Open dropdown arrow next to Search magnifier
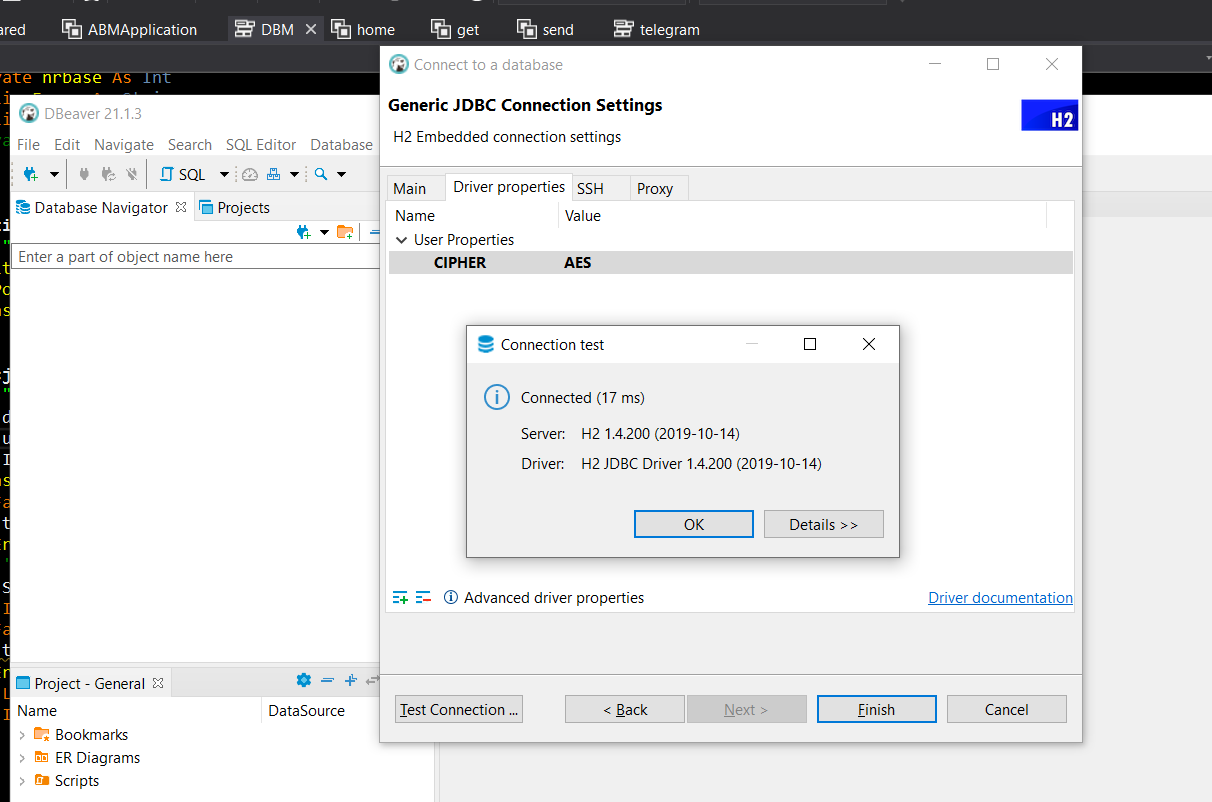 (x=341, y=175)
